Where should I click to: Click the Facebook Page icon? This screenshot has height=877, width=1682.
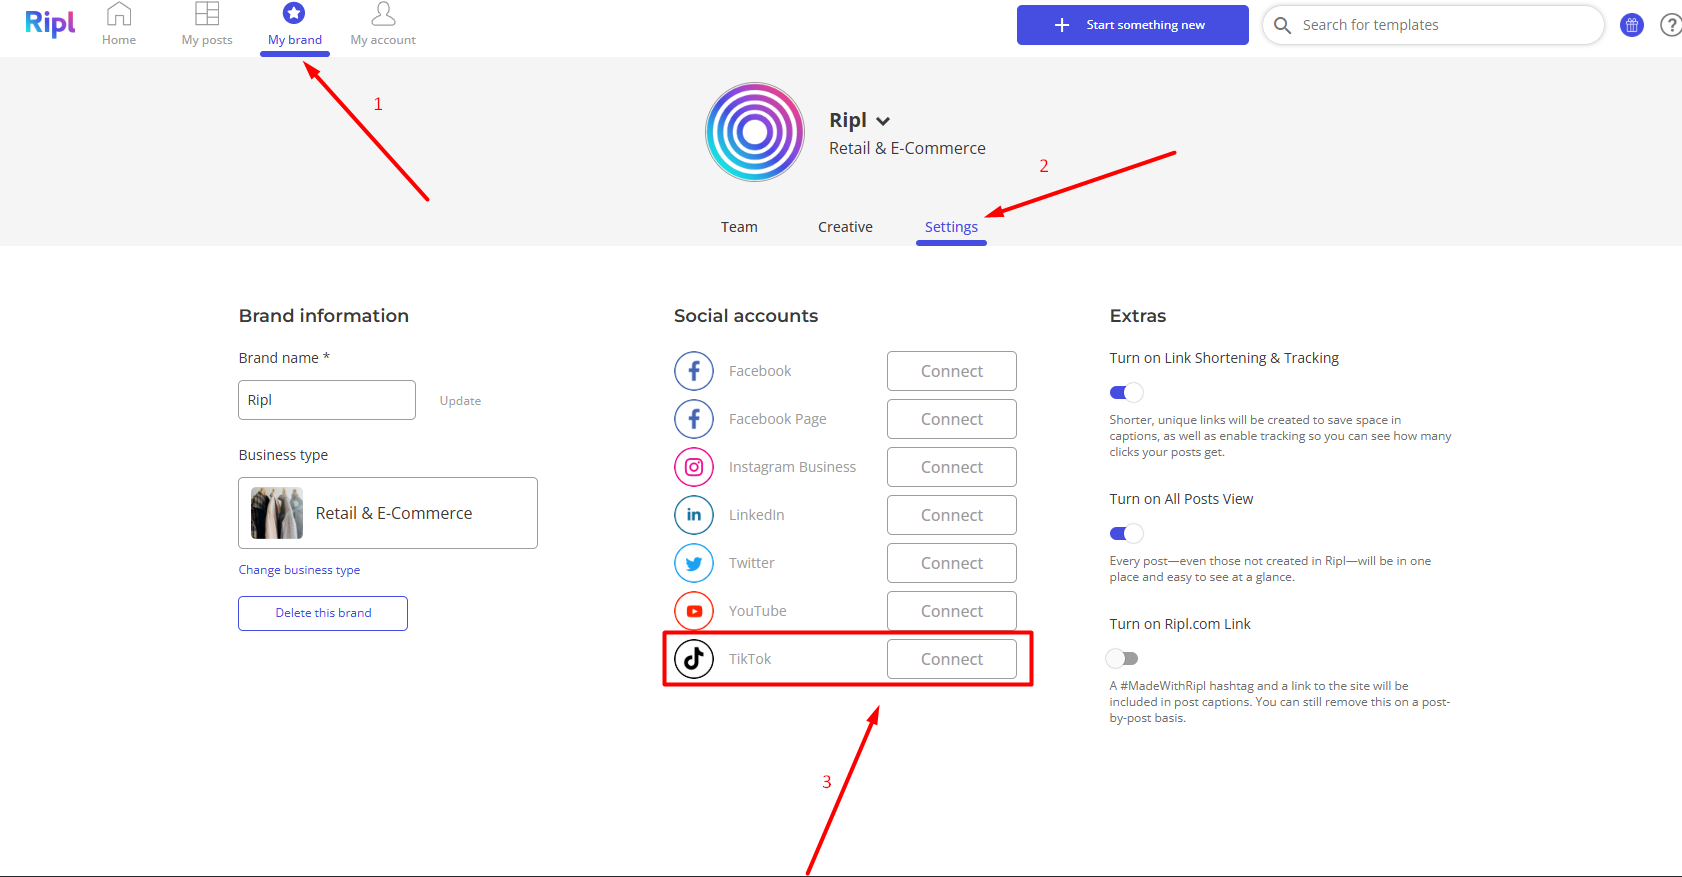pyautogui.click(x=694, y=419)
